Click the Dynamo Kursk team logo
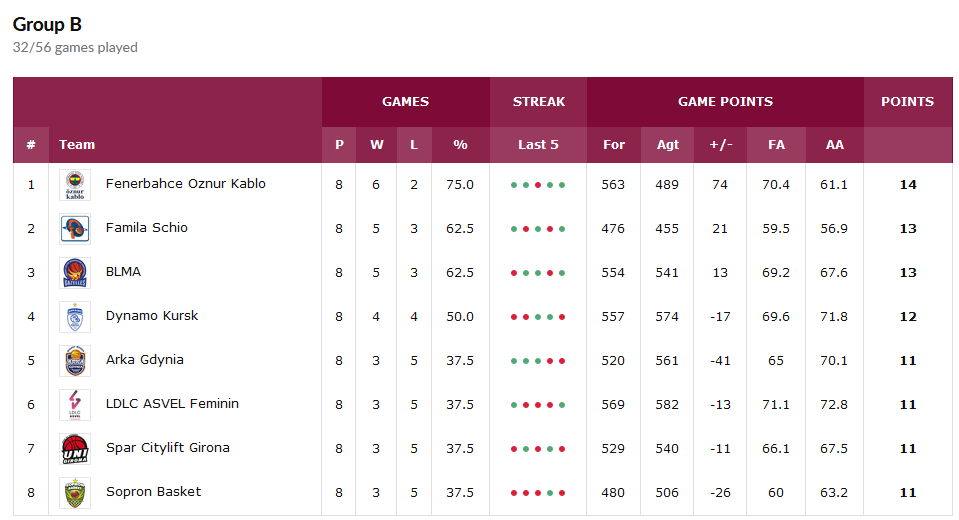The image size is (959, 520). tap(75, 317)
